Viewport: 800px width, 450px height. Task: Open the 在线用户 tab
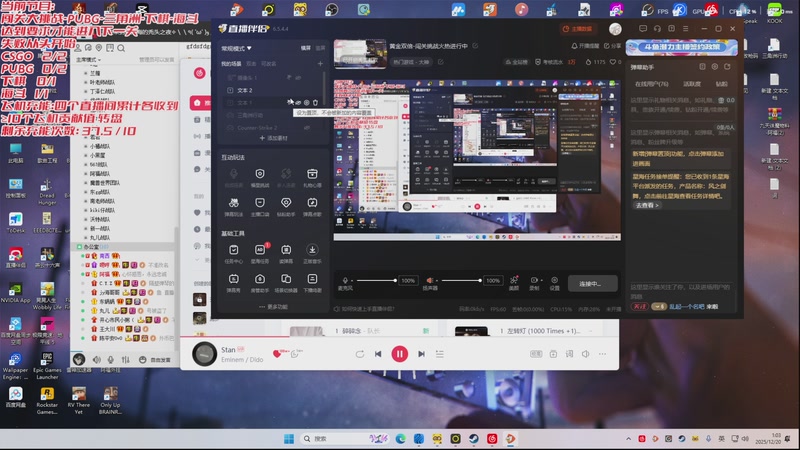(652, 84)
